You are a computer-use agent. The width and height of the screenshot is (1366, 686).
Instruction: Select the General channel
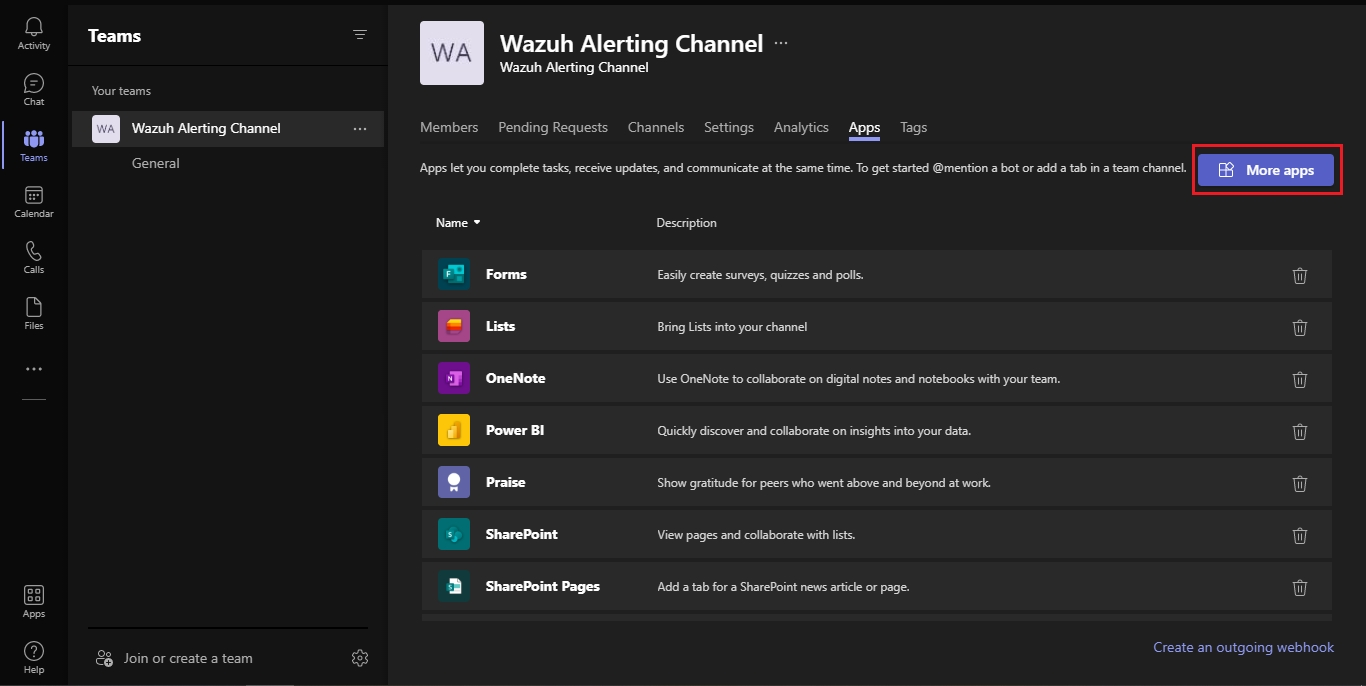[x=156, y=163]
